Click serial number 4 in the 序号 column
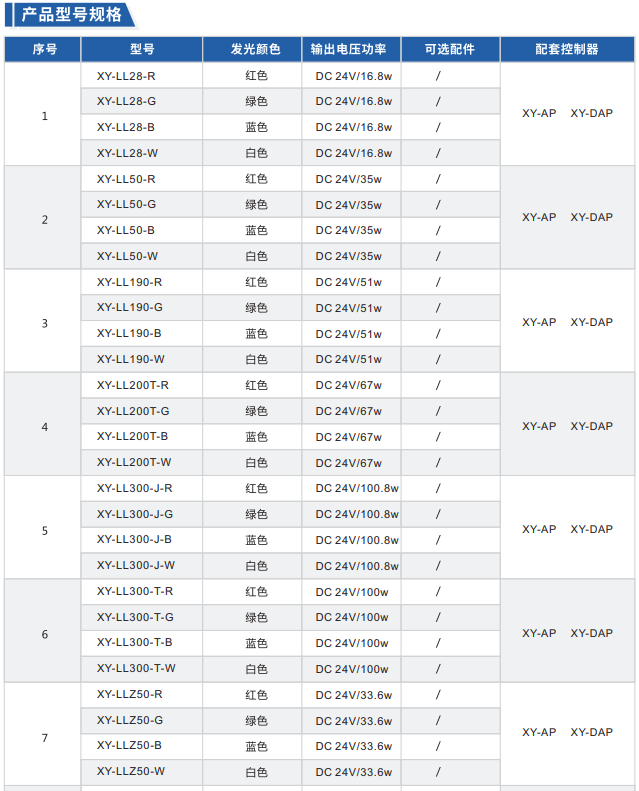Viewport: 639px width, 791px height. click(44, 427)
